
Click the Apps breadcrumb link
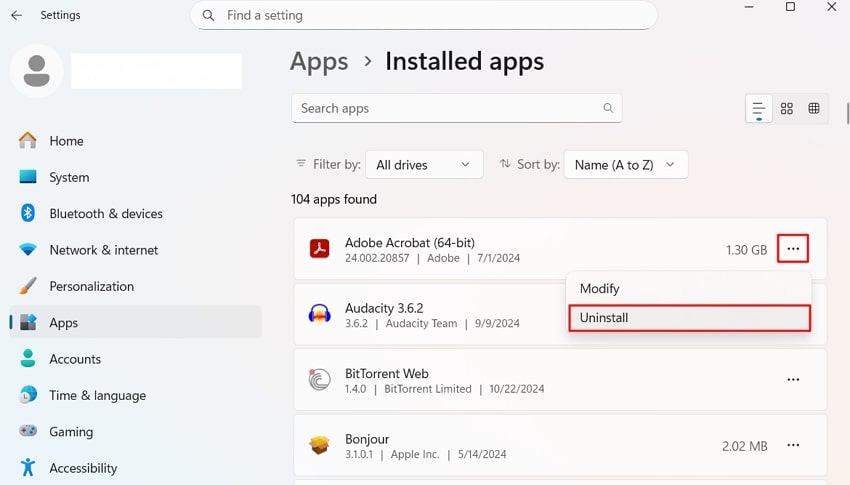[319, 61]
